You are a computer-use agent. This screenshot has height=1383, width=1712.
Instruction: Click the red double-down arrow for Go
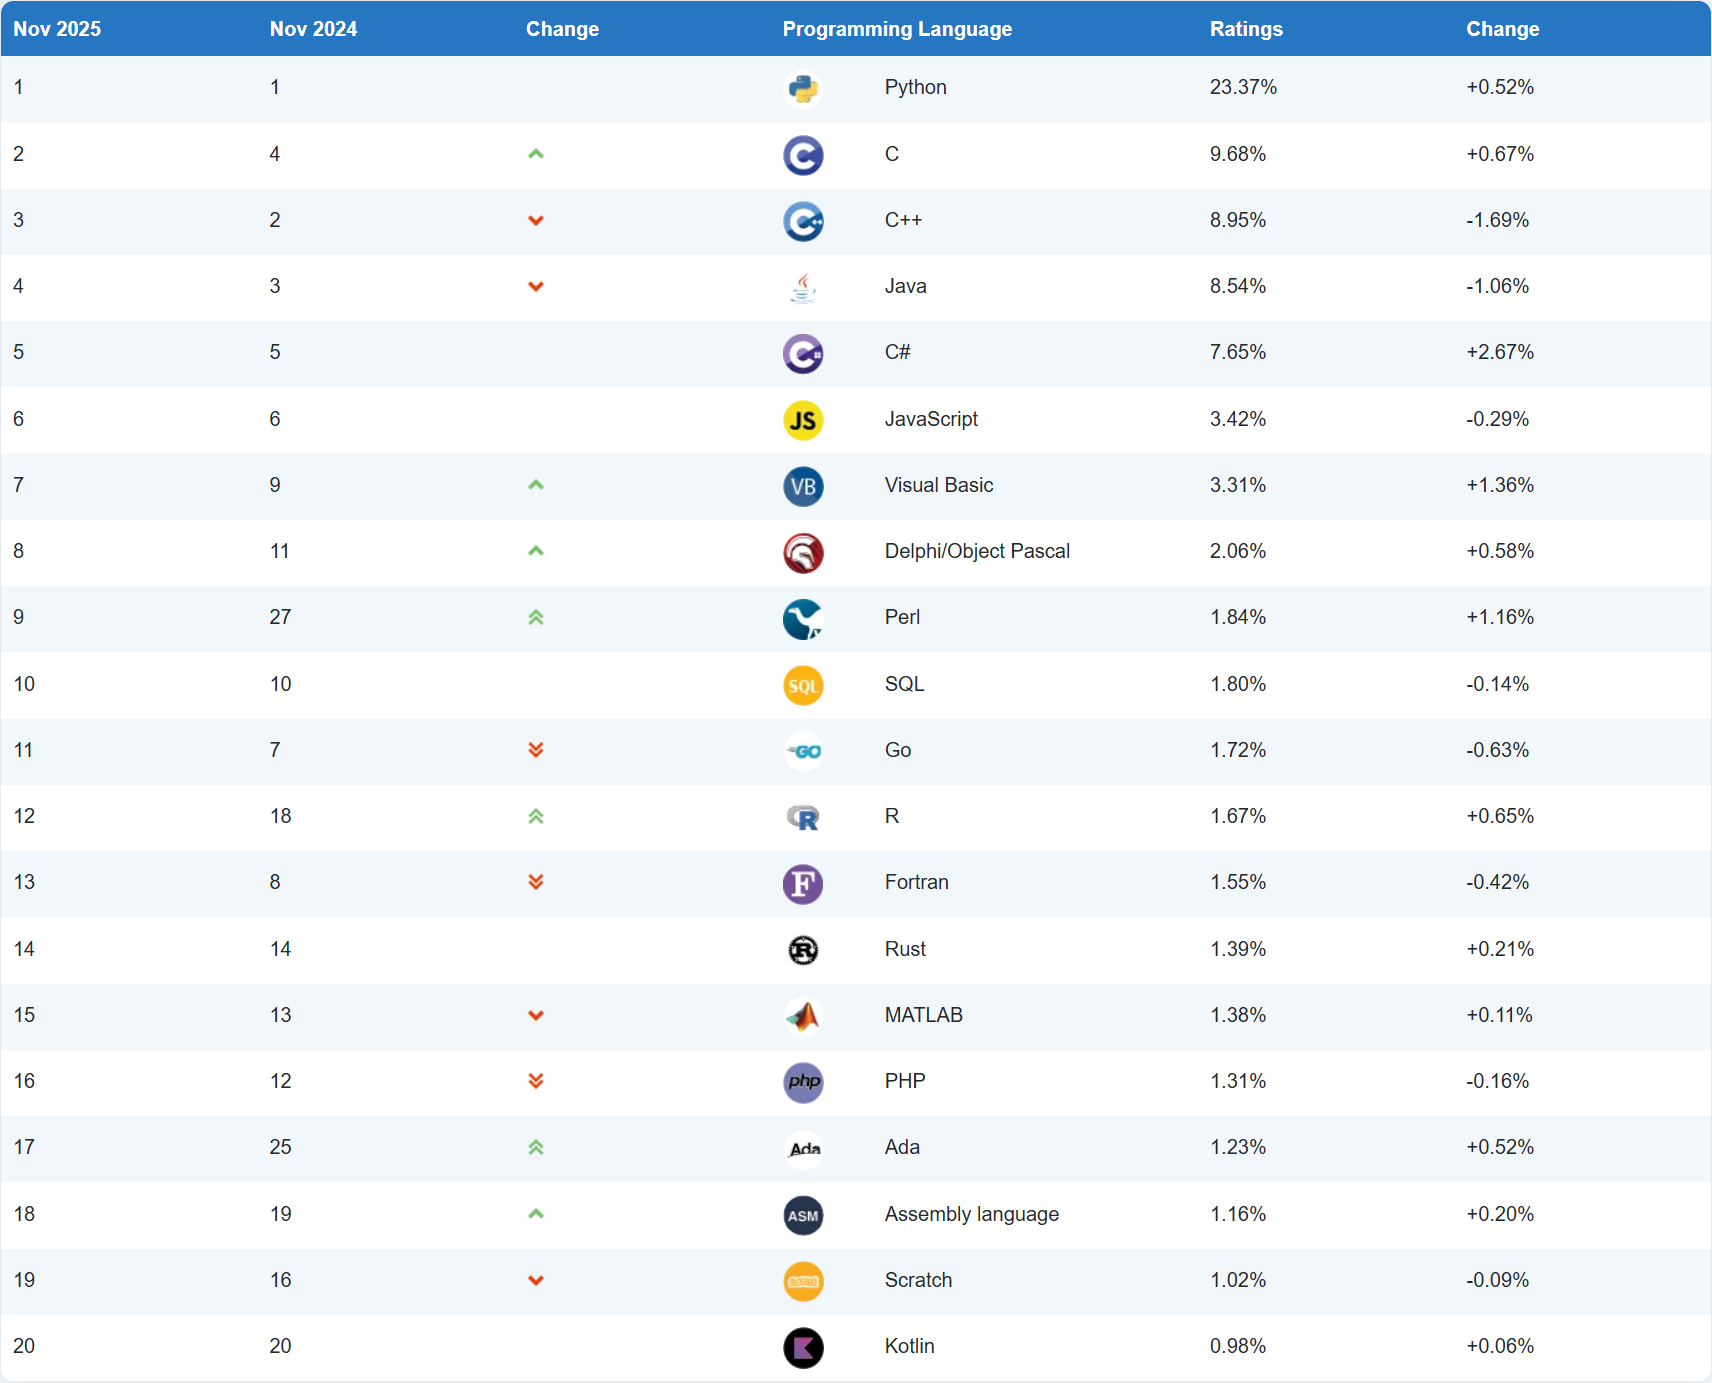tap(536, 750)
